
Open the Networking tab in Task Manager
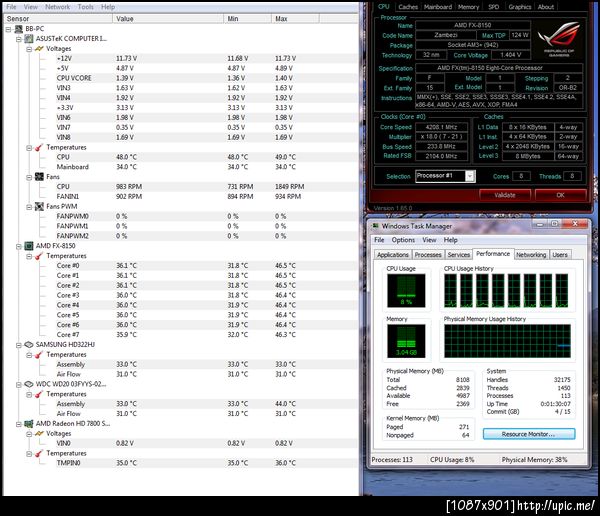(x=531, y=255)
